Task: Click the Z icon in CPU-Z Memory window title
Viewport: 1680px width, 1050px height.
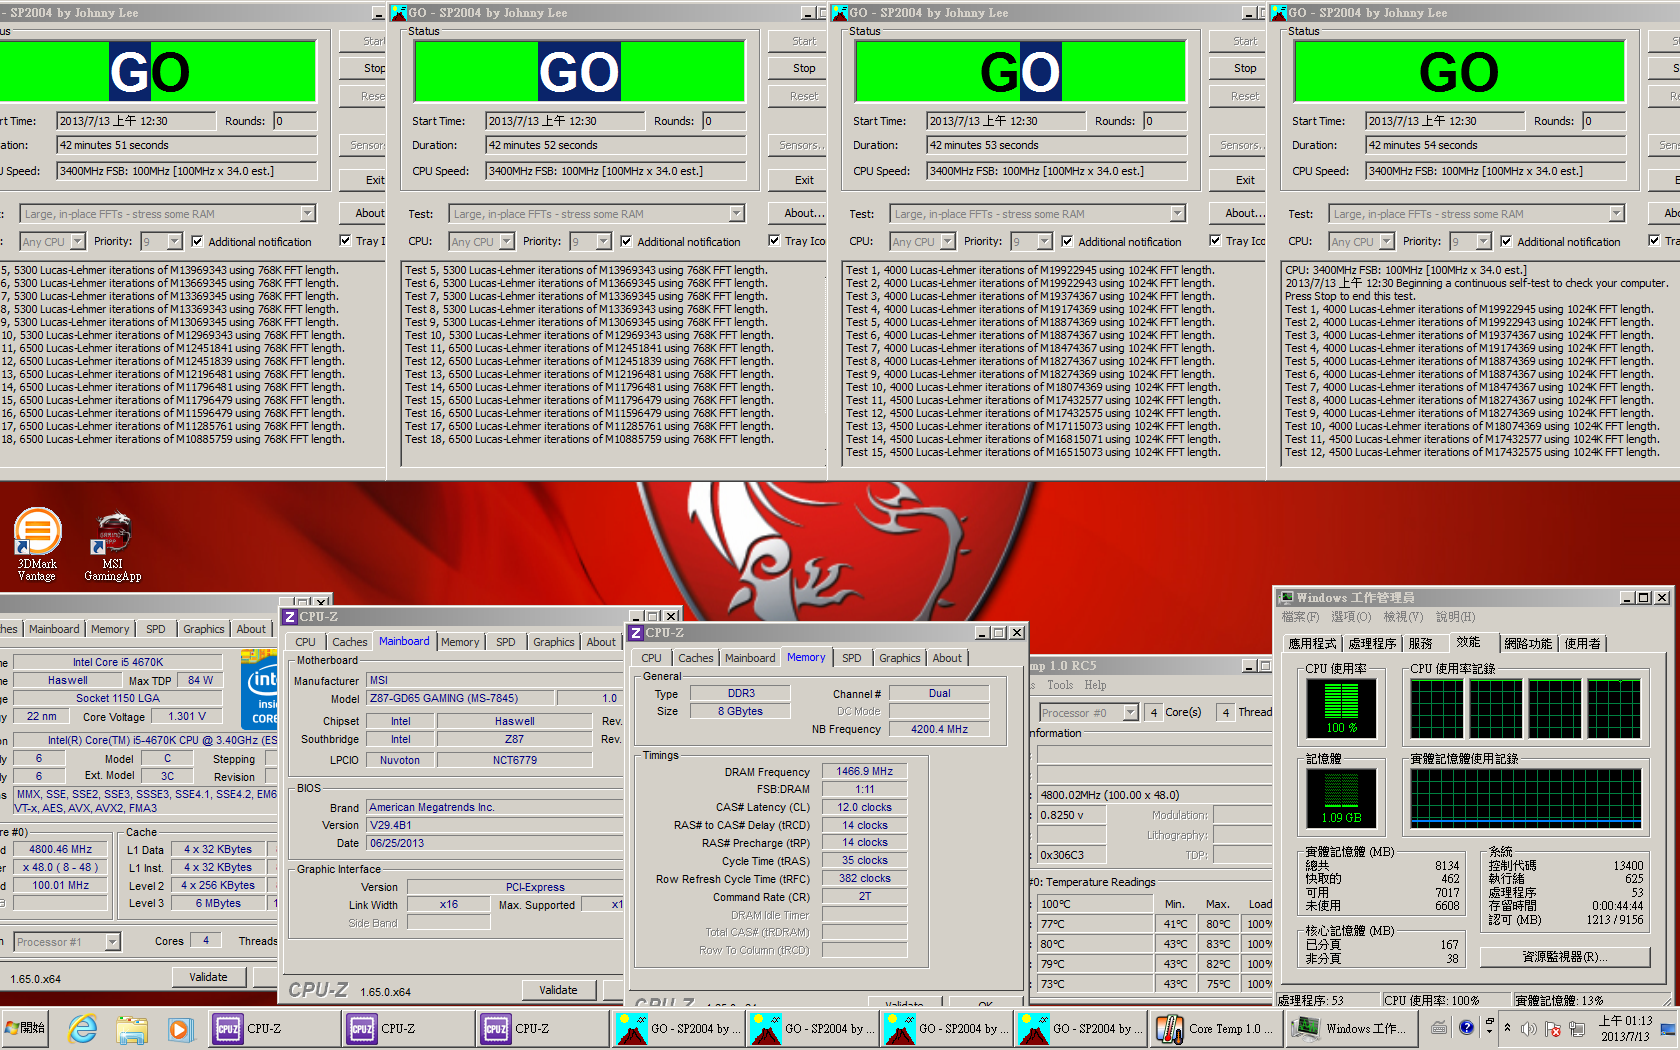Action: point(636,633)
